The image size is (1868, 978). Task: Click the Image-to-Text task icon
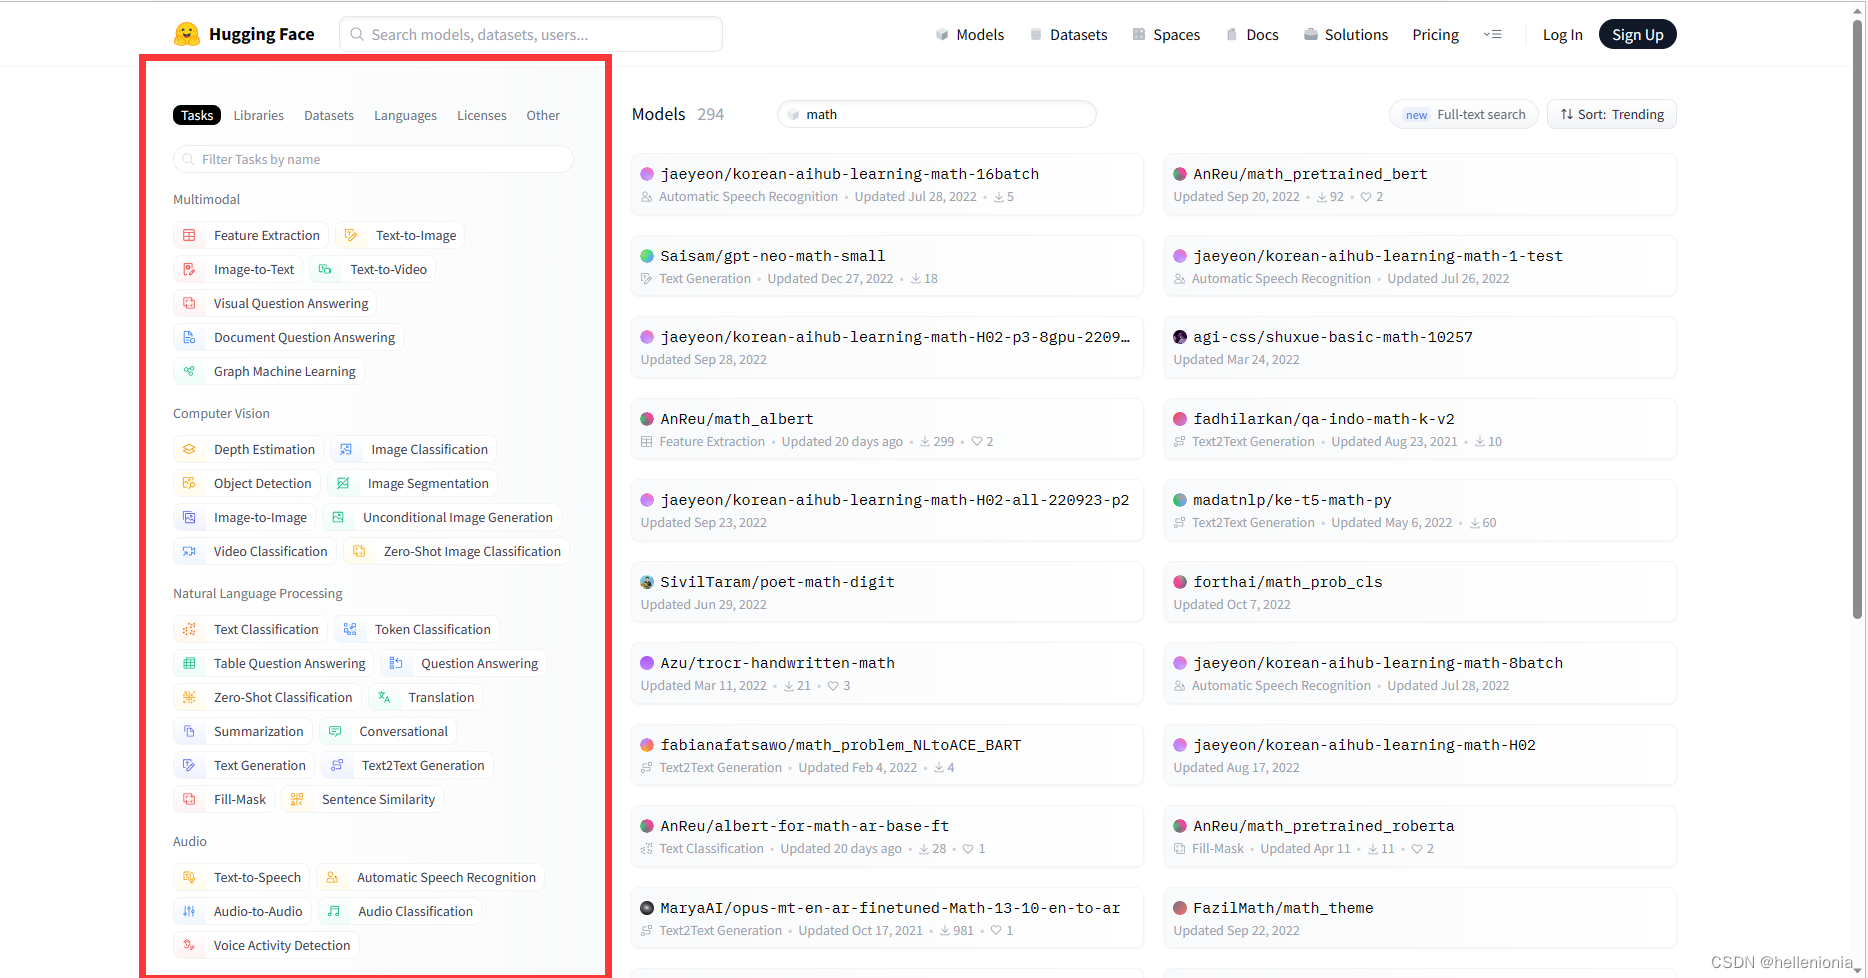click(x=189, y=270)
